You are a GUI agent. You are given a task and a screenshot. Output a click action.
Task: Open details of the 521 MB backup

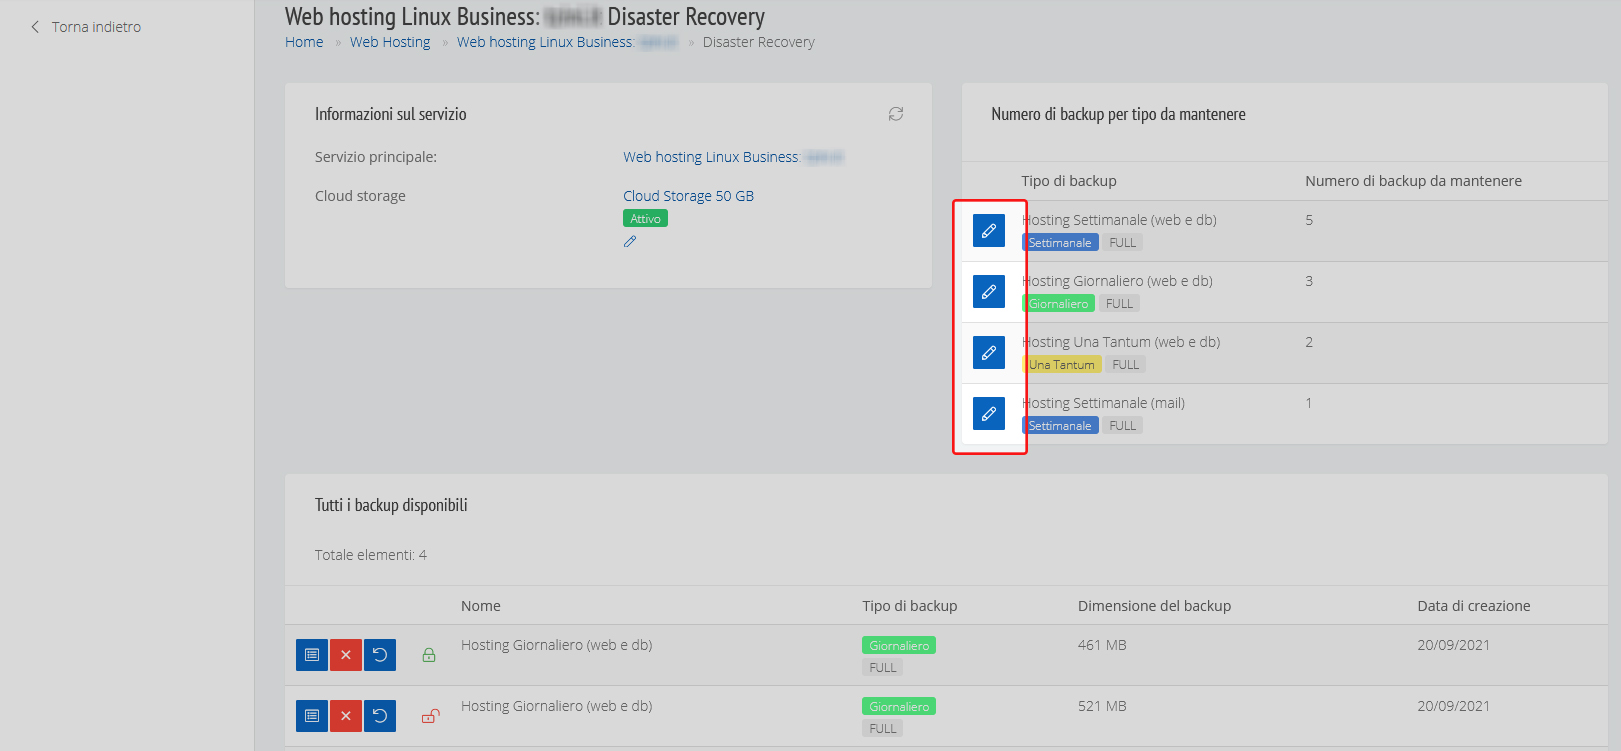coord(312,716)
